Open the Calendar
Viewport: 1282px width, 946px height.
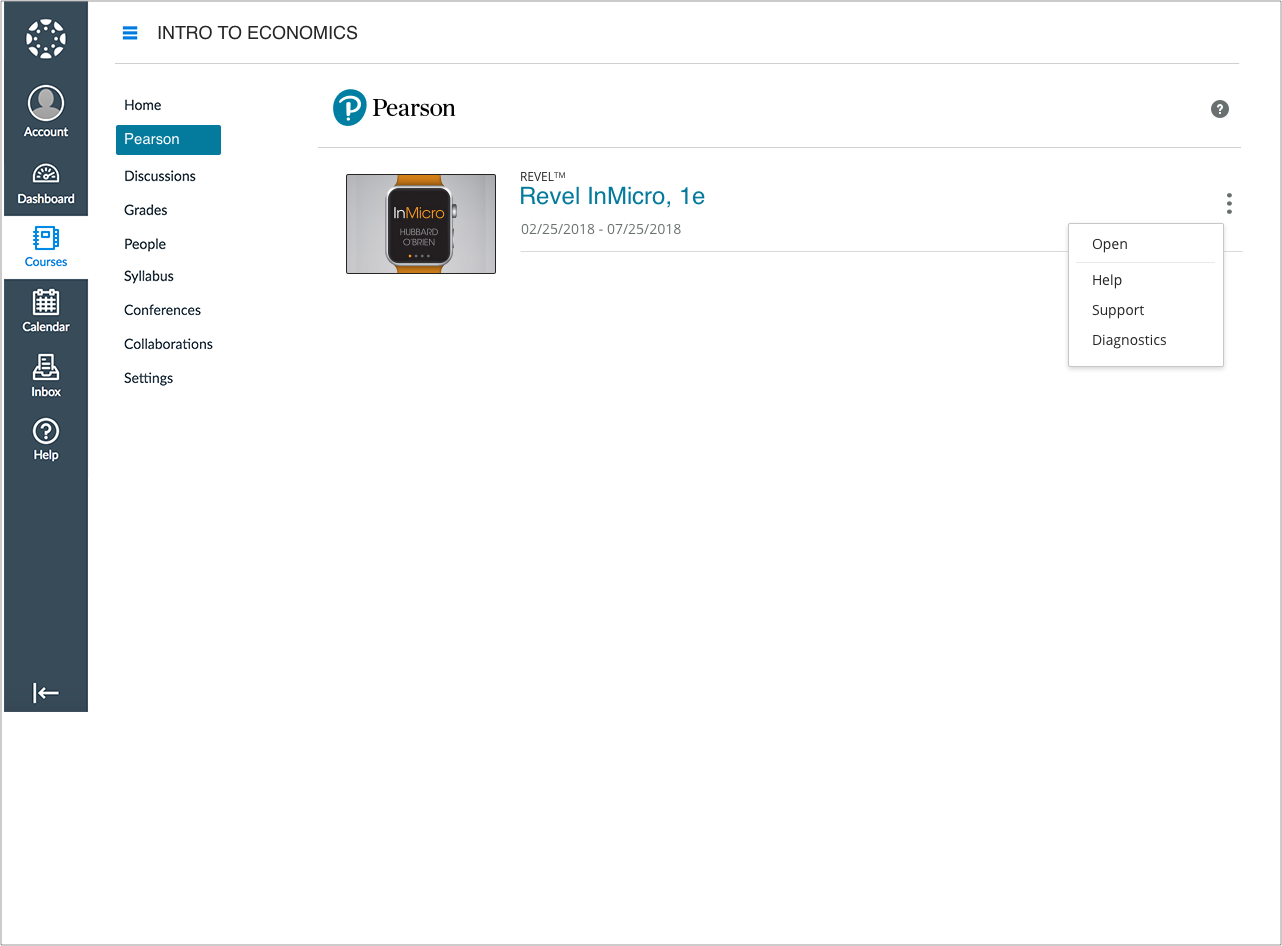tap(46, 311)
